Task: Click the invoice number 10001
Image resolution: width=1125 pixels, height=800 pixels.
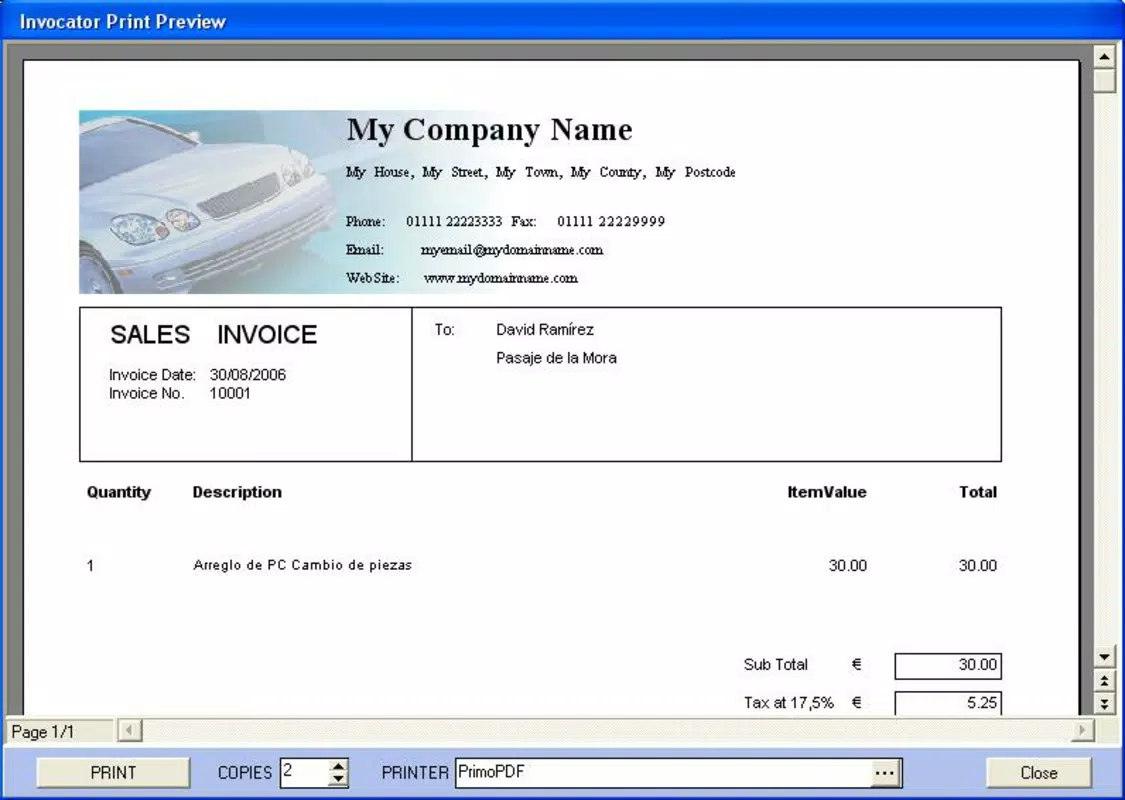Action: 230,393
